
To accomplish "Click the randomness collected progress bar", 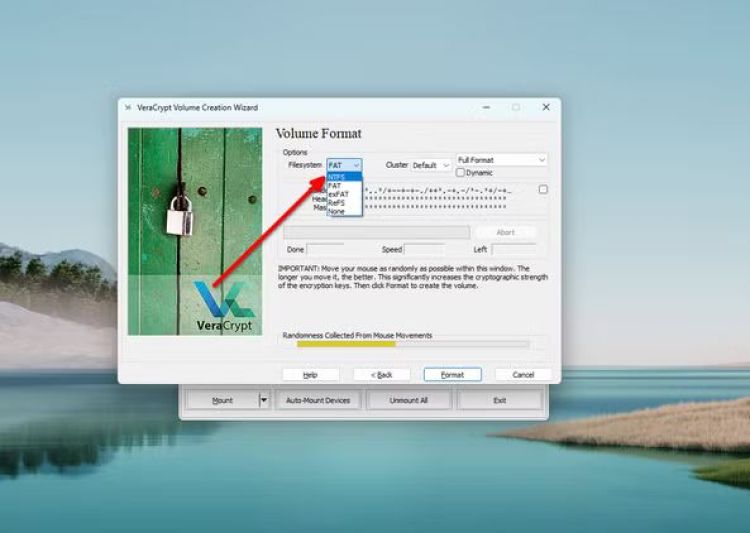I will [x=405, y=344].
